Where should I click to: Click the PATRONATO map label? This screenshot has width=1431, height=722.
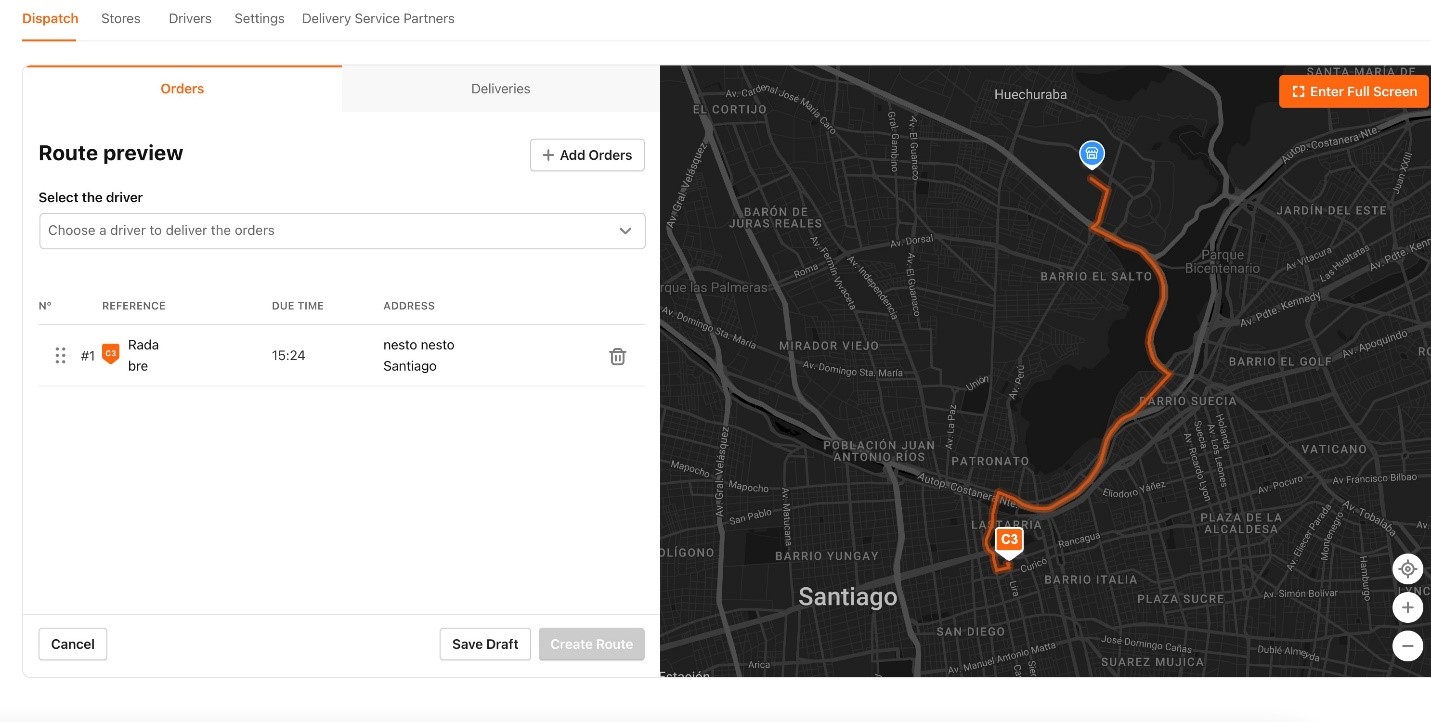(x=989, y=461)
